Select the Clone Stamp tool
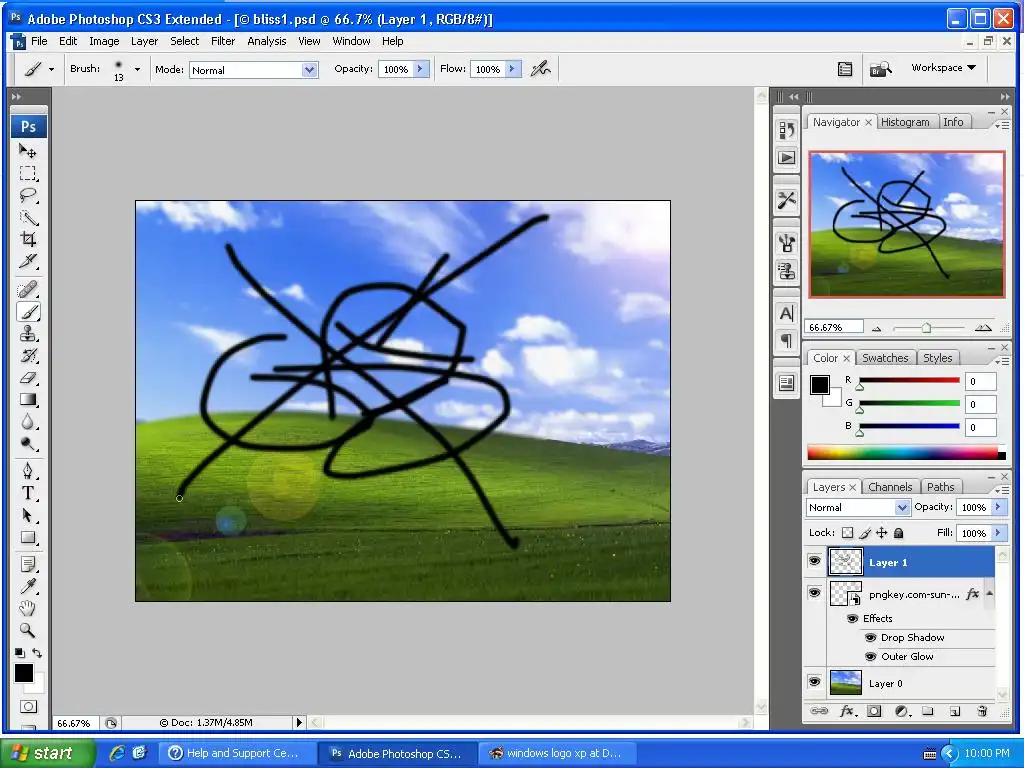Viewport: 1024px width, 768px height. click(27, 334)
